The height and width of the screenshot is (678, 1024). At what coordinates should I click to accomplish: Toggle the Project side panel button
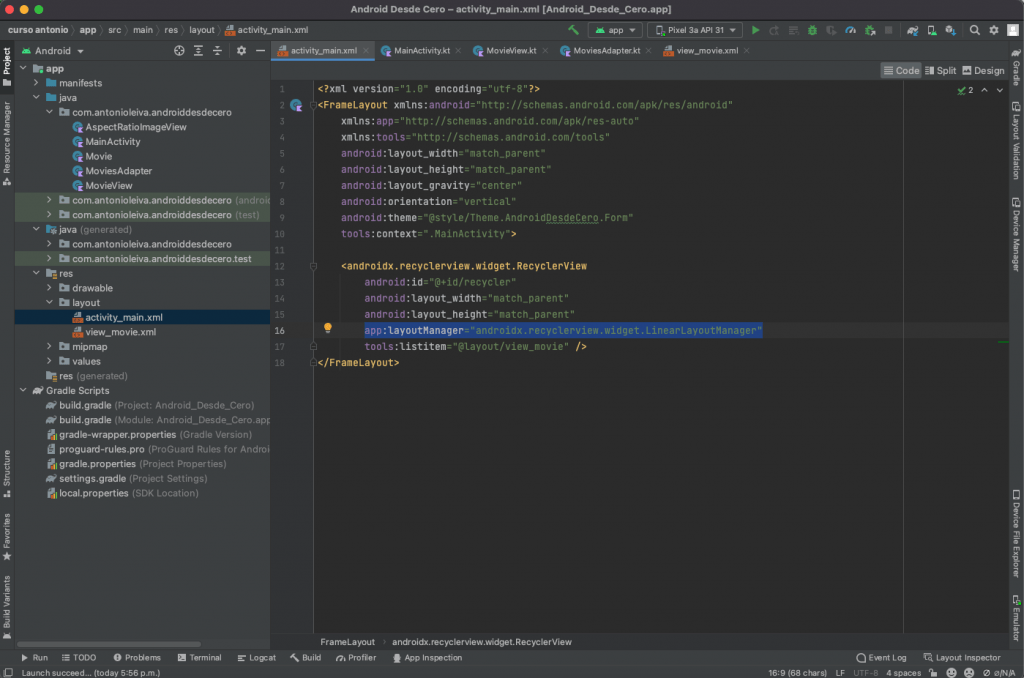click(7, 66)
